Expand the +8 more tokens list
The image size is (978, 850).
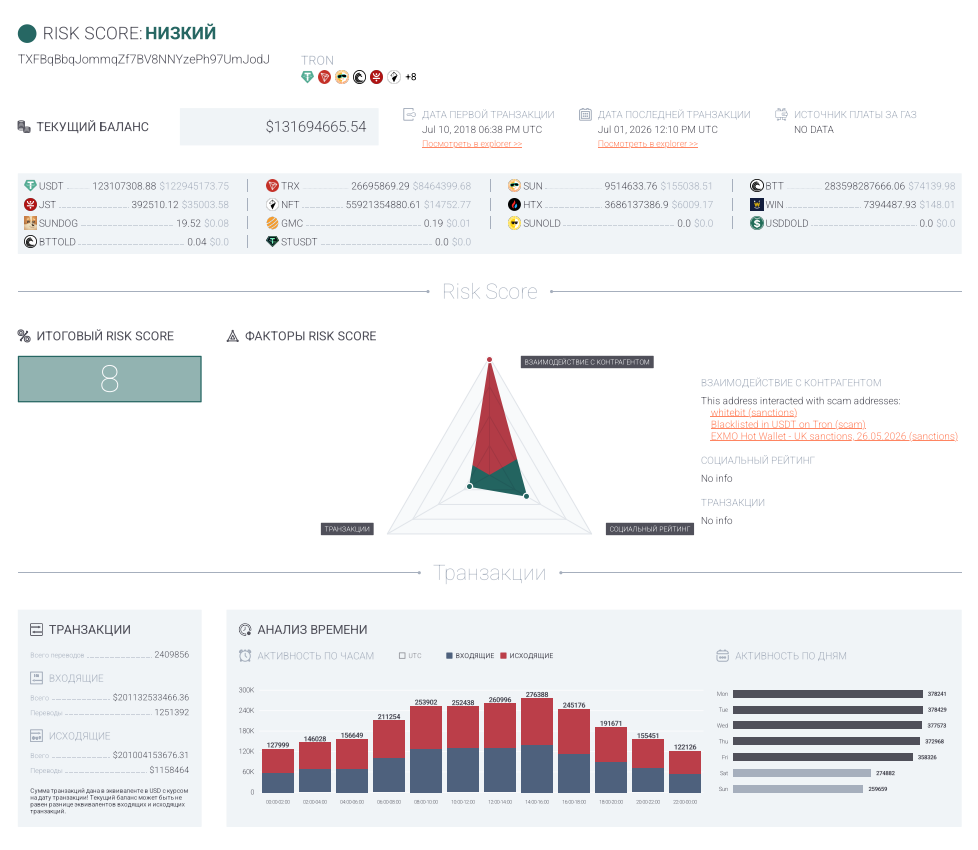410,77
